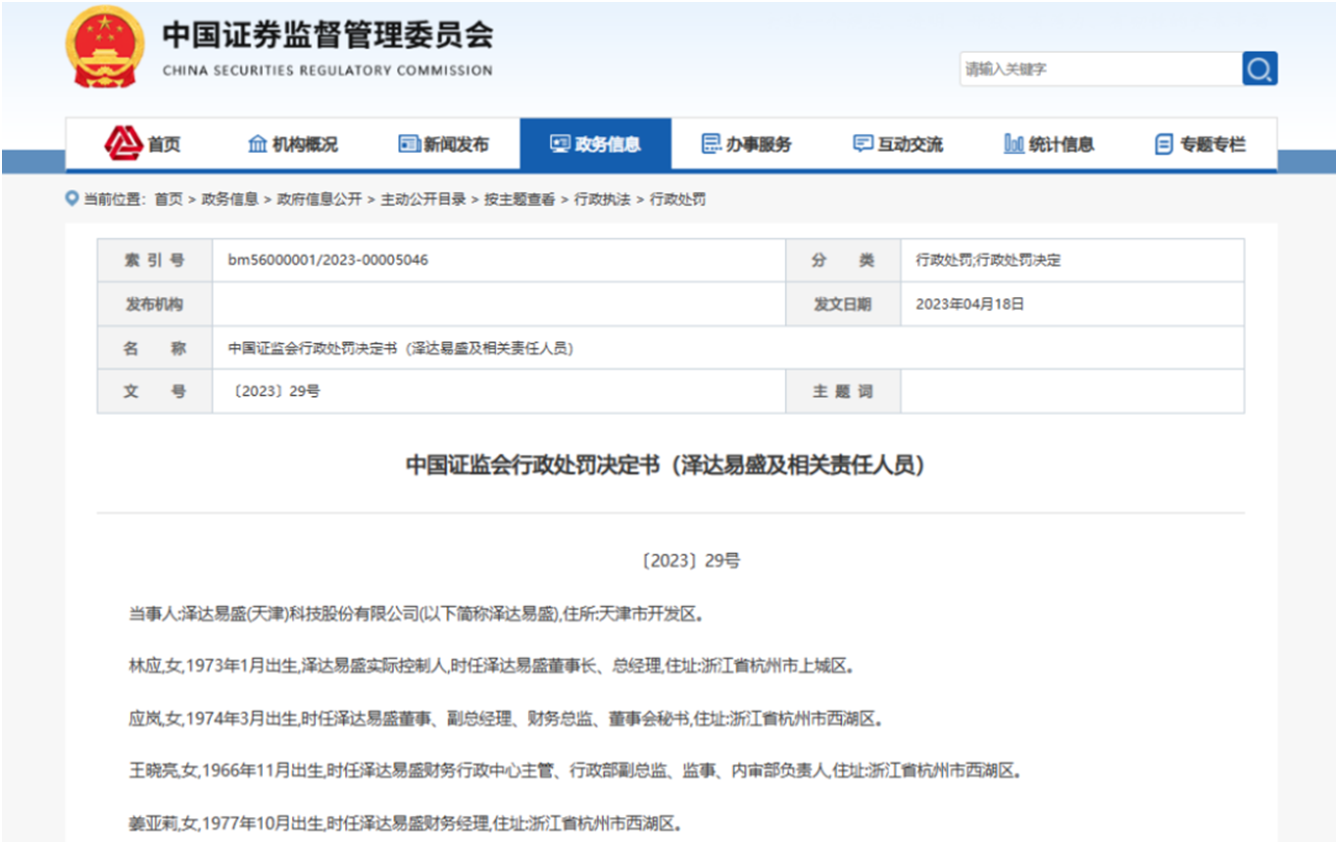Image resolution: width=1338 pixels, height=844 pixels.
Task: Click the building icon beside 机构概况
Action: [257, 144]
